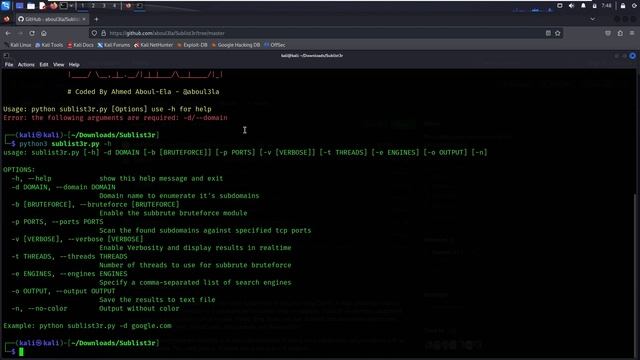Viewport: 640px width, 360px height.
Task: Click the 'Example: python sublist3r.py -d google.com' line
Action: click(87, 326)
